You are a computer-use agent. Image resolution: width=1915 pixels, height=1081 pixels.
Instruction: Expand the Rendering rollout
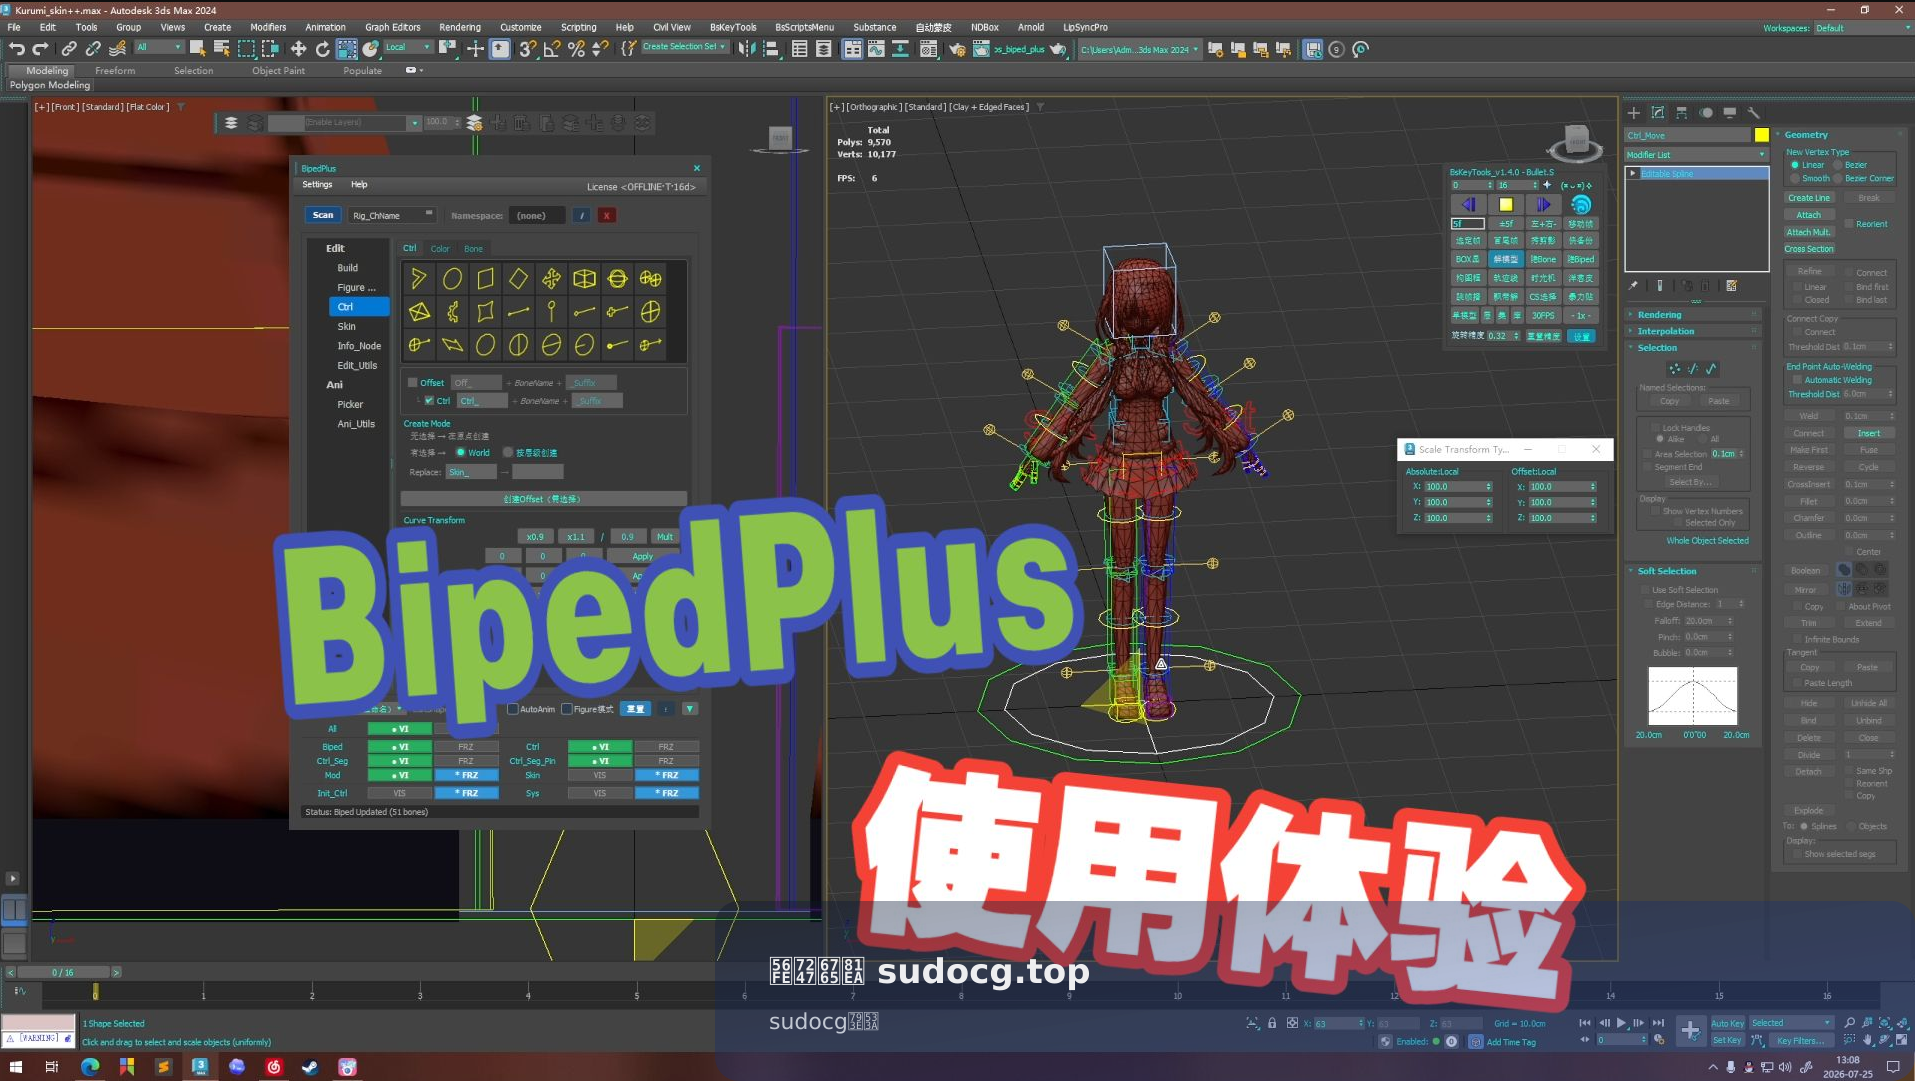point(1659,314)
